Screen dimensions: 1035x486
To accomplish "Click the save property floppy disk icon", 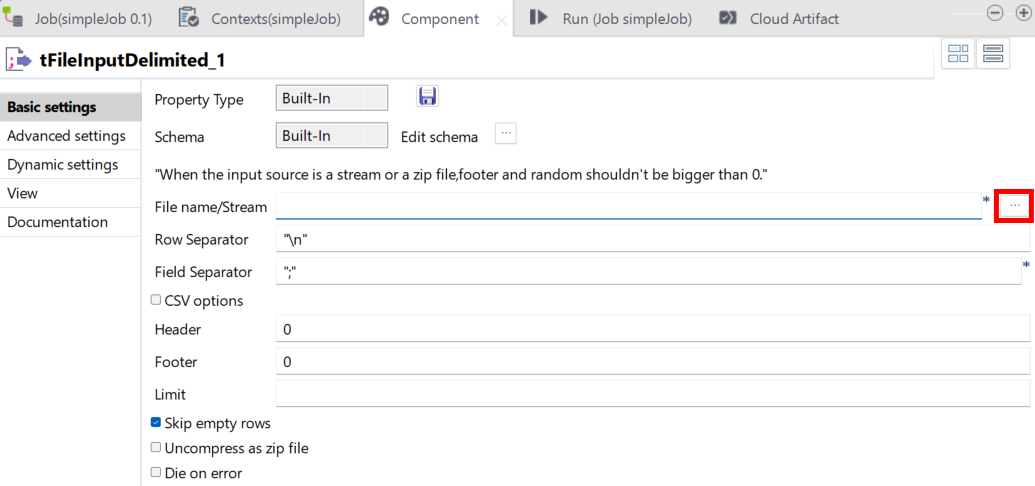I will click(428, 96).
